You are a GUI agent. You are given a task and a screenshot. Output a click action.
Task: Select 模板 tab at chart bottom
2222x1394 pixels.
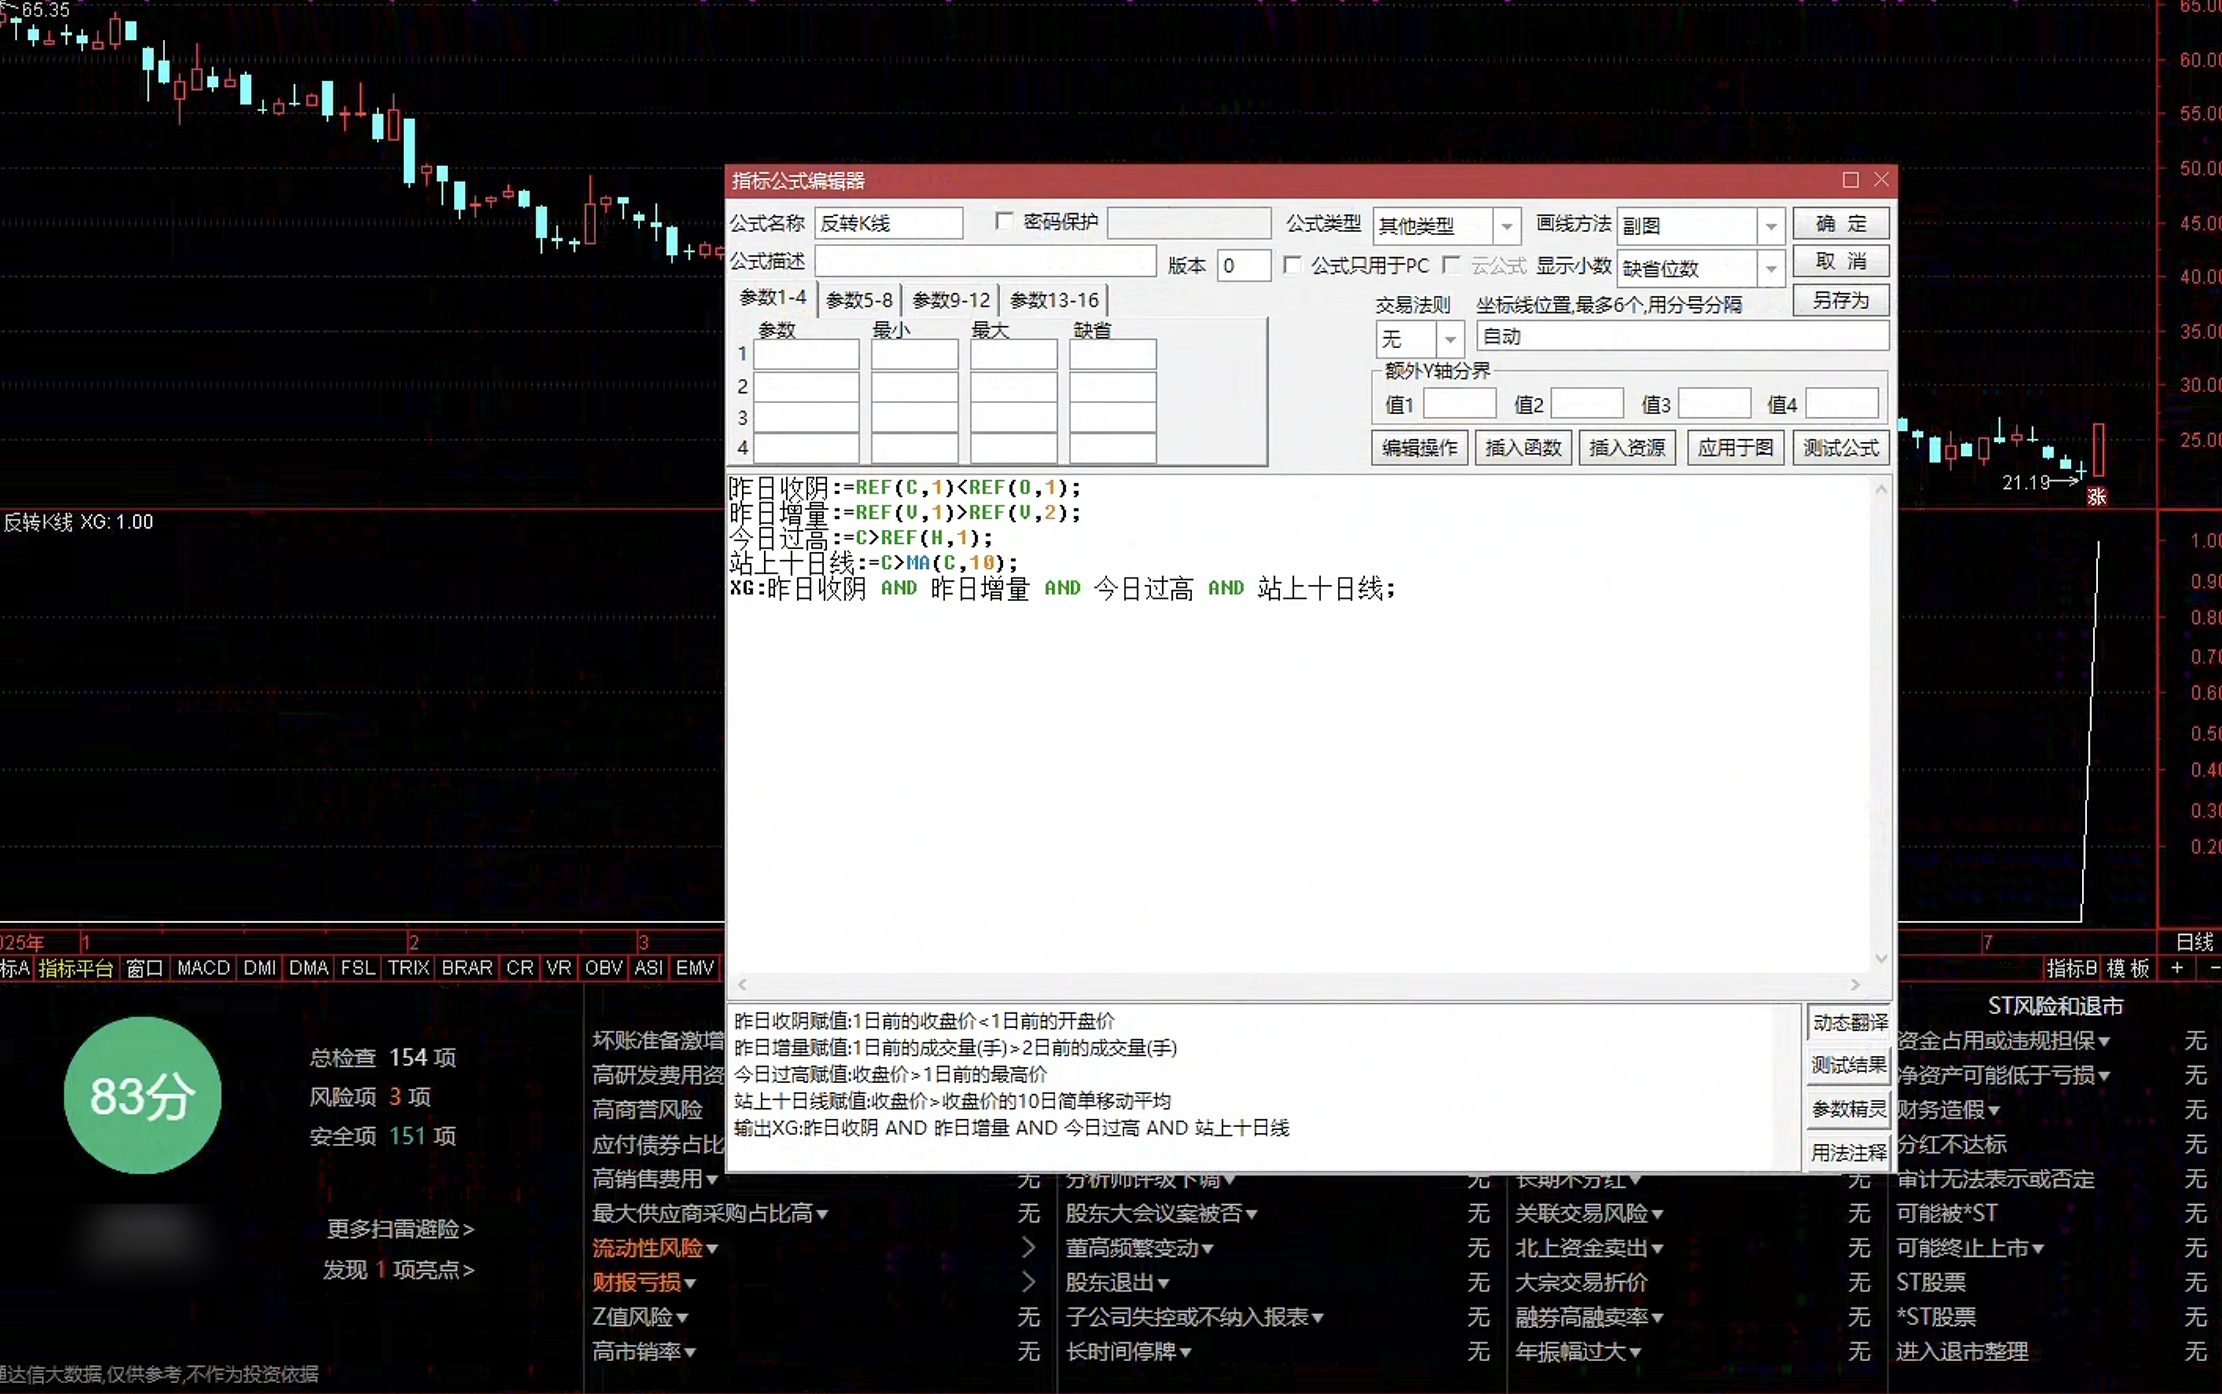point(2128,968)
